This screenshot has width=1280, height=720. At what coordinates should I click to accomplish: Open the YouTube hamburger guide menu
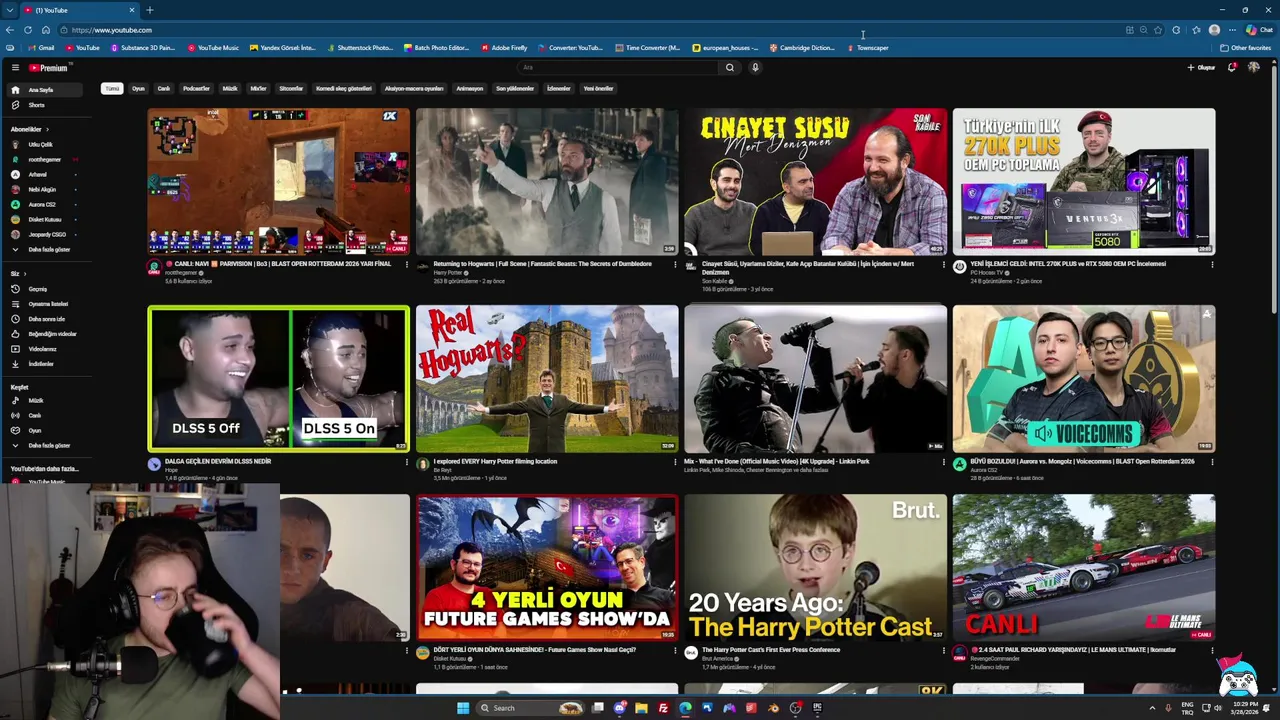tap(15, 68)
